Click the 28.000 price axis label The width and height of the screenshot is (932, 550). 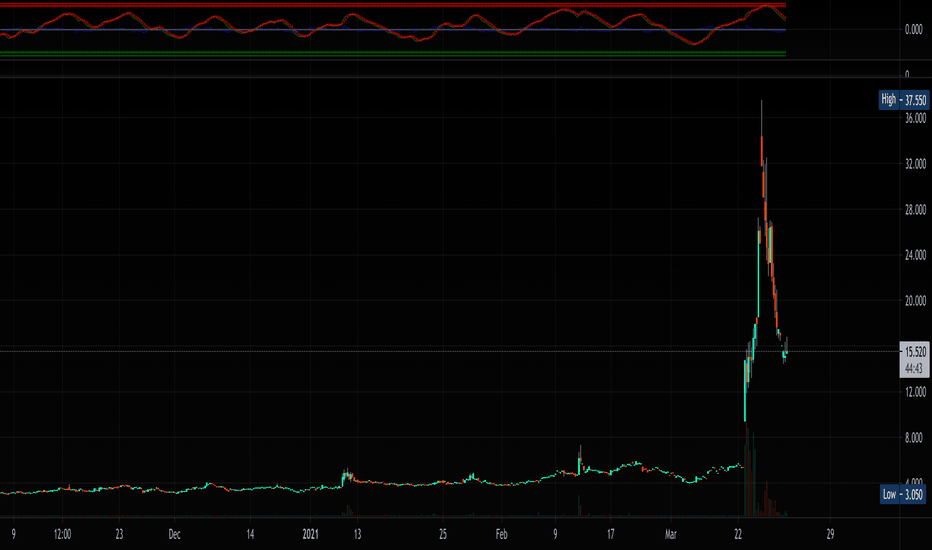pyautogui.click(x=915, y=209)
